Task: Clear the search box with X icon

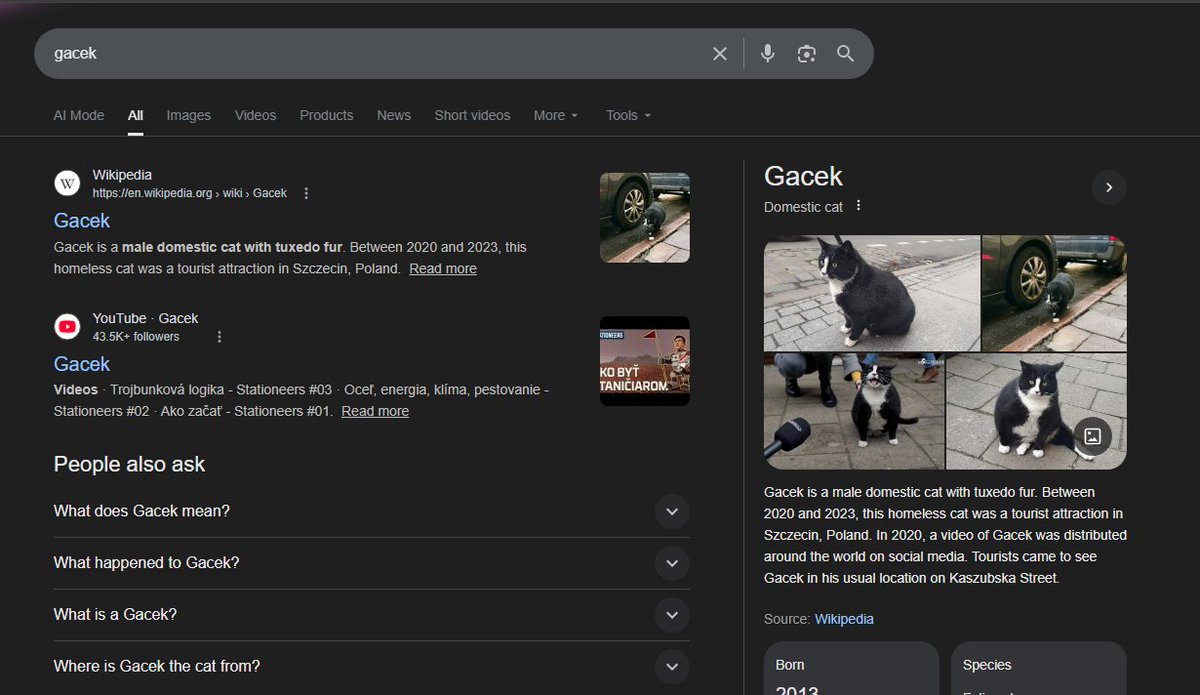Action: 719,54
